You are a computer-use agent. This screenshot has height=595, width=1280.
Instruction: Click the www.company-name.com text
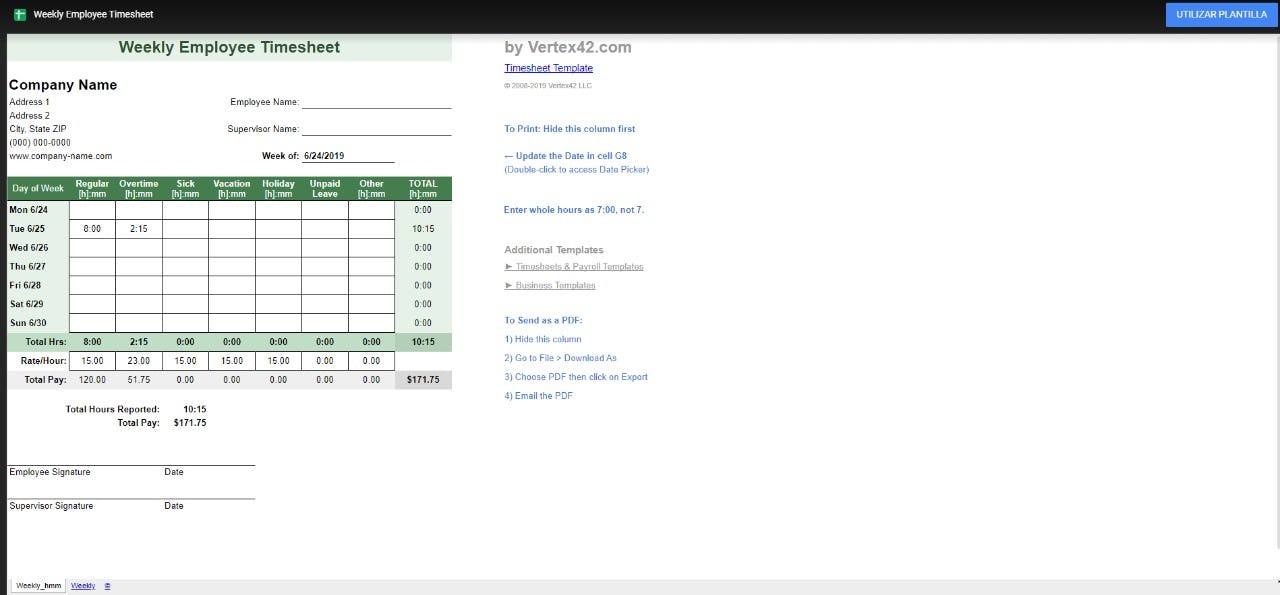click(x=61, y=156)
